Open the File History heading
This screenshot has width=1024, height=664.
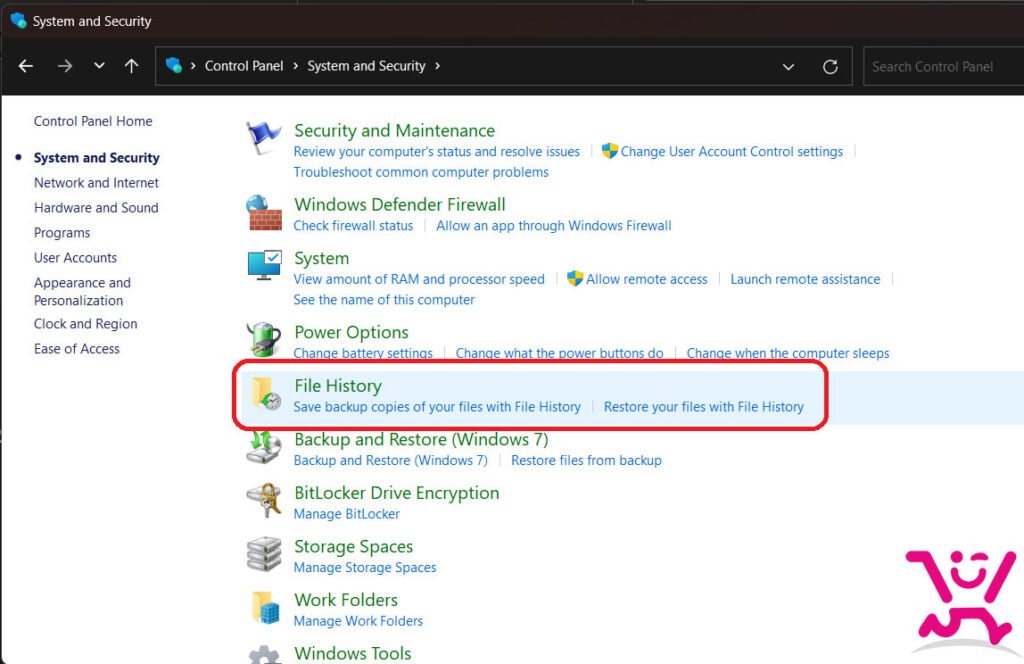tap(338, 386)
